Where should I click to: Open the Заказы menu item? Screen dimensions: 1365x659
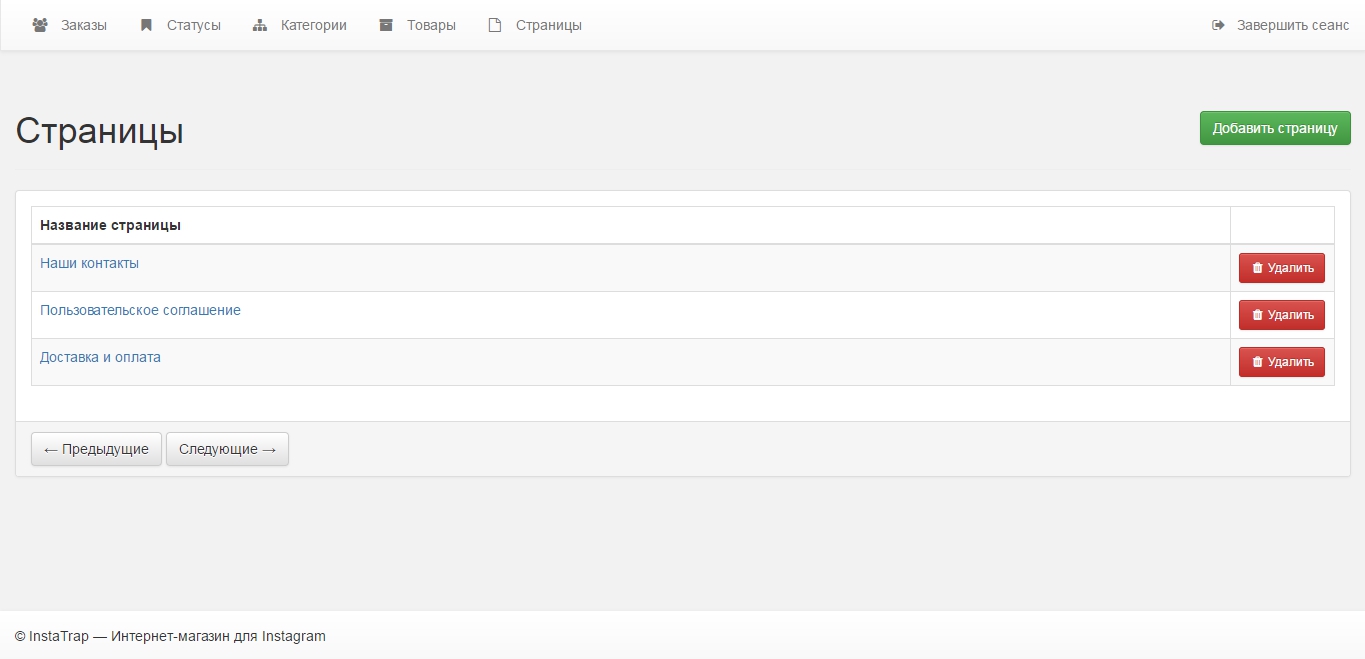coord(83,25)
